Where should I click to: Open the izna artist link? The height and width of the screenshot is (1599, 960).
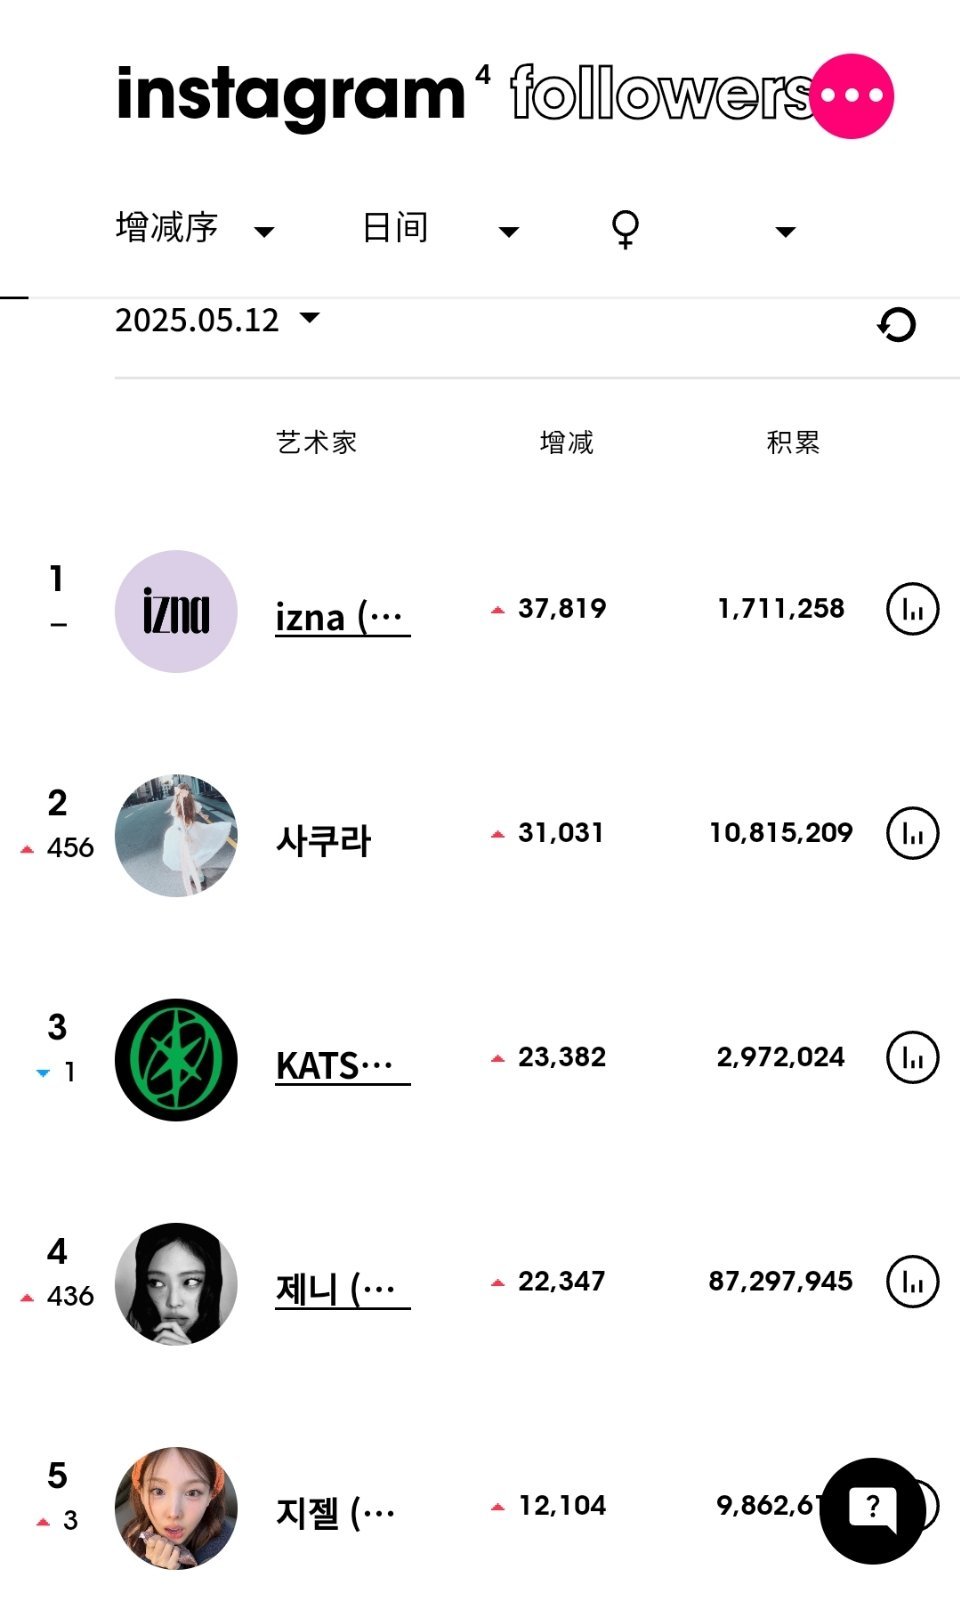tap(343, 617)
